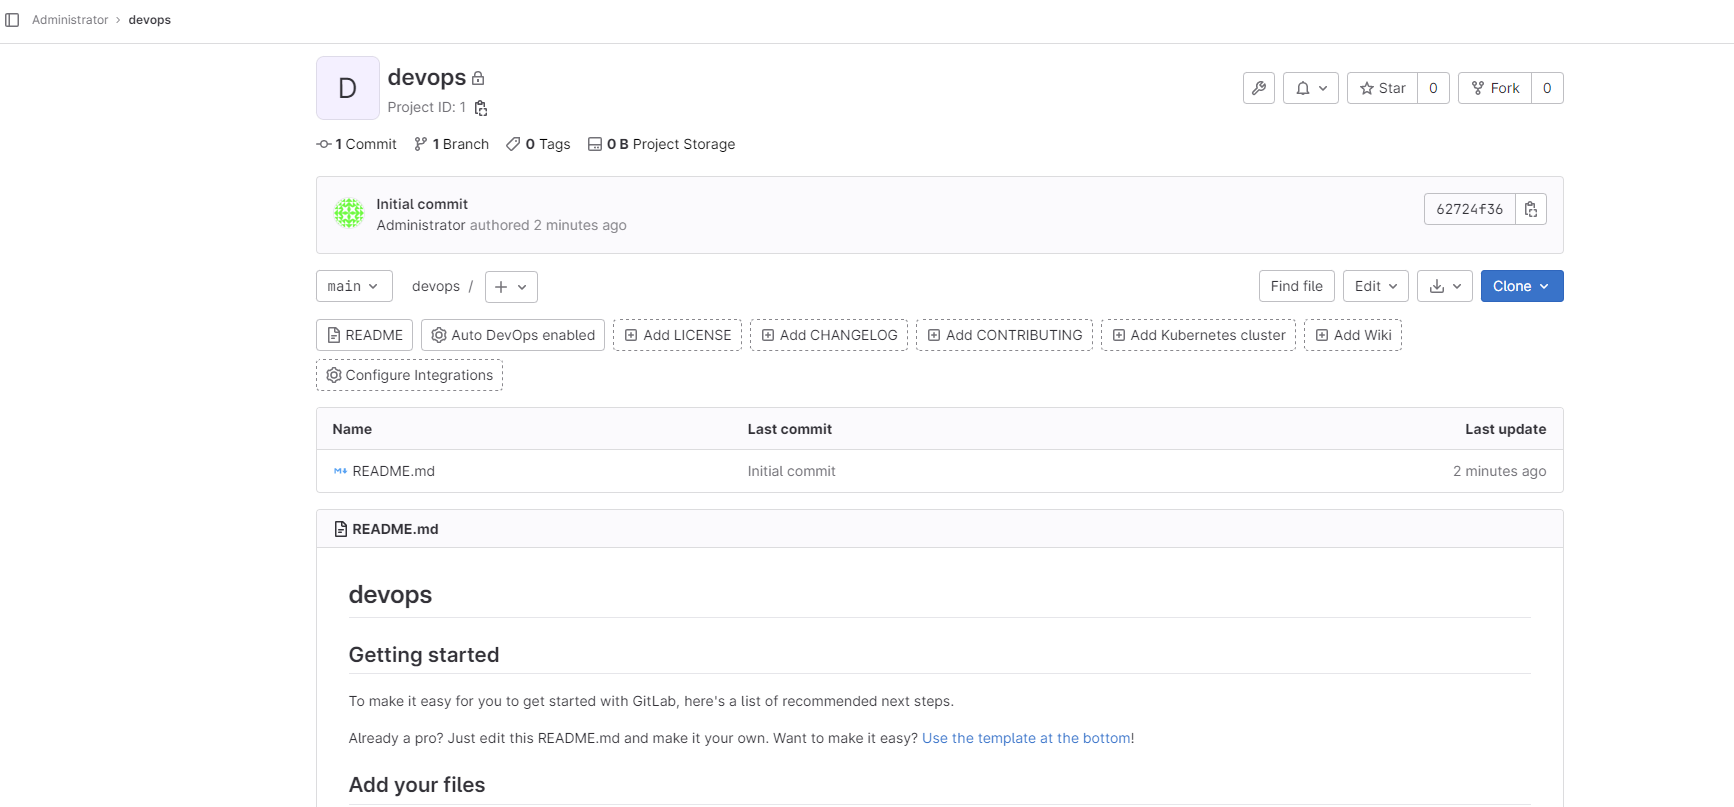Copy the project ID to clipboard
1734x807 pixels.
tap(481, 108)
